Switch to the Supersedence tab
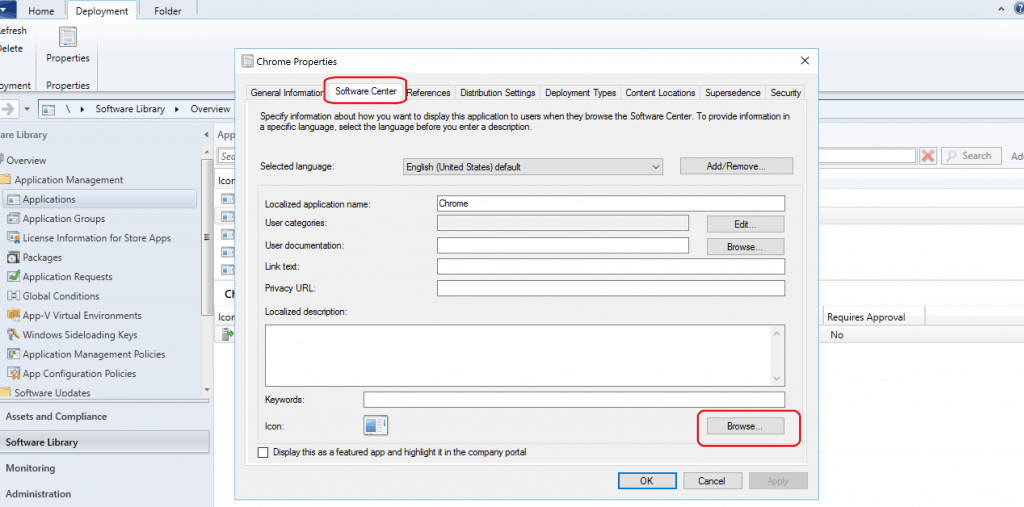Image resolution: width=1024 pixels, height=507 pixels. [733, 93]
